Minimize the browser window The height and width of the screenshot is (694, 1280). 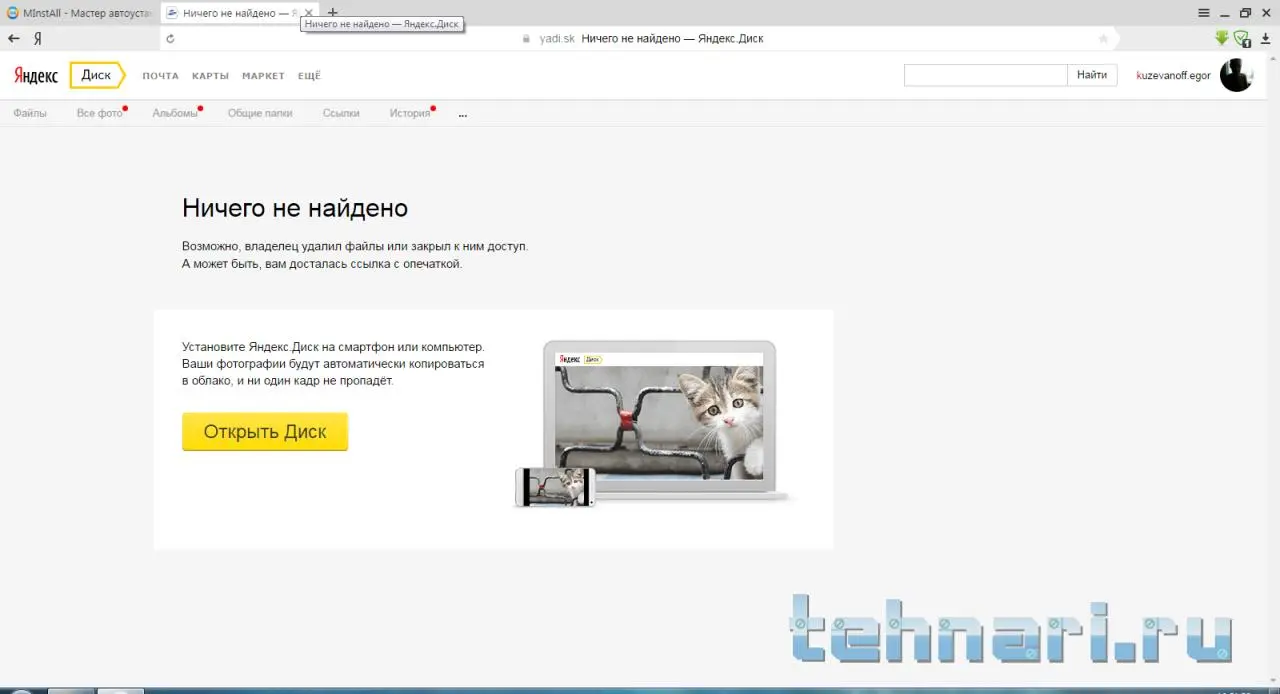pyautogui.click(x=1225, y=13)
